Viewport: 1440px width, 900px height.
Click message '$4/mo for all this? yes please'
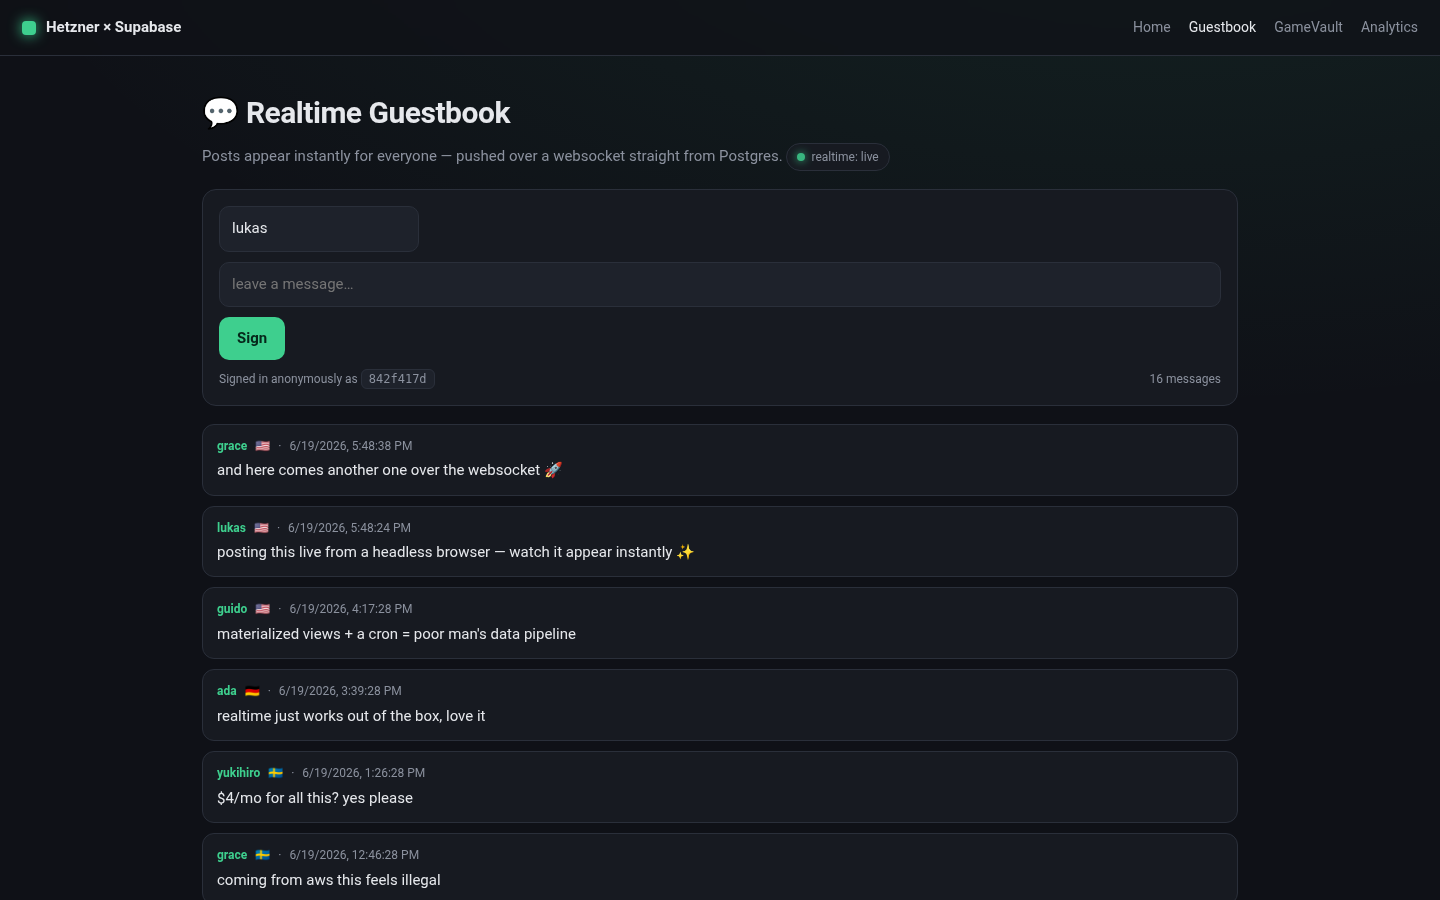point(315,798)
